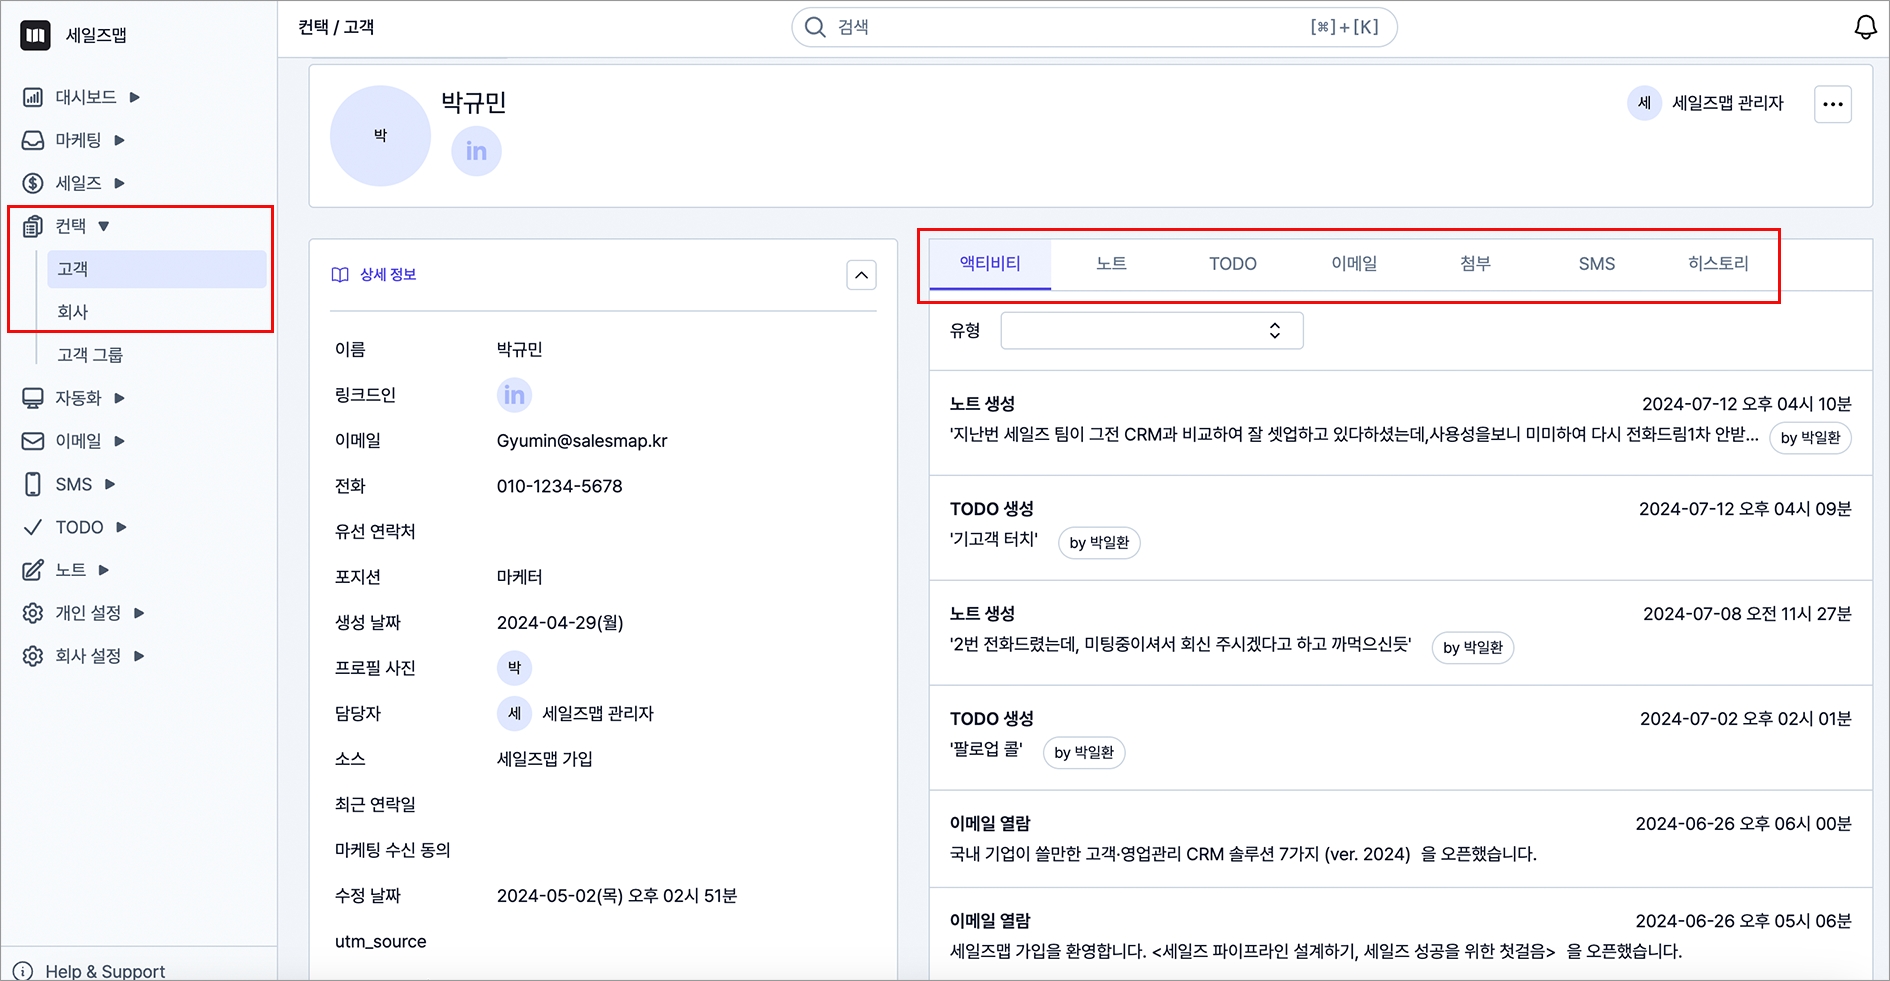The width and height of the screenshot is (1890, 981).
Task: Click the Help & Support info icon
Action: (22, 971)
